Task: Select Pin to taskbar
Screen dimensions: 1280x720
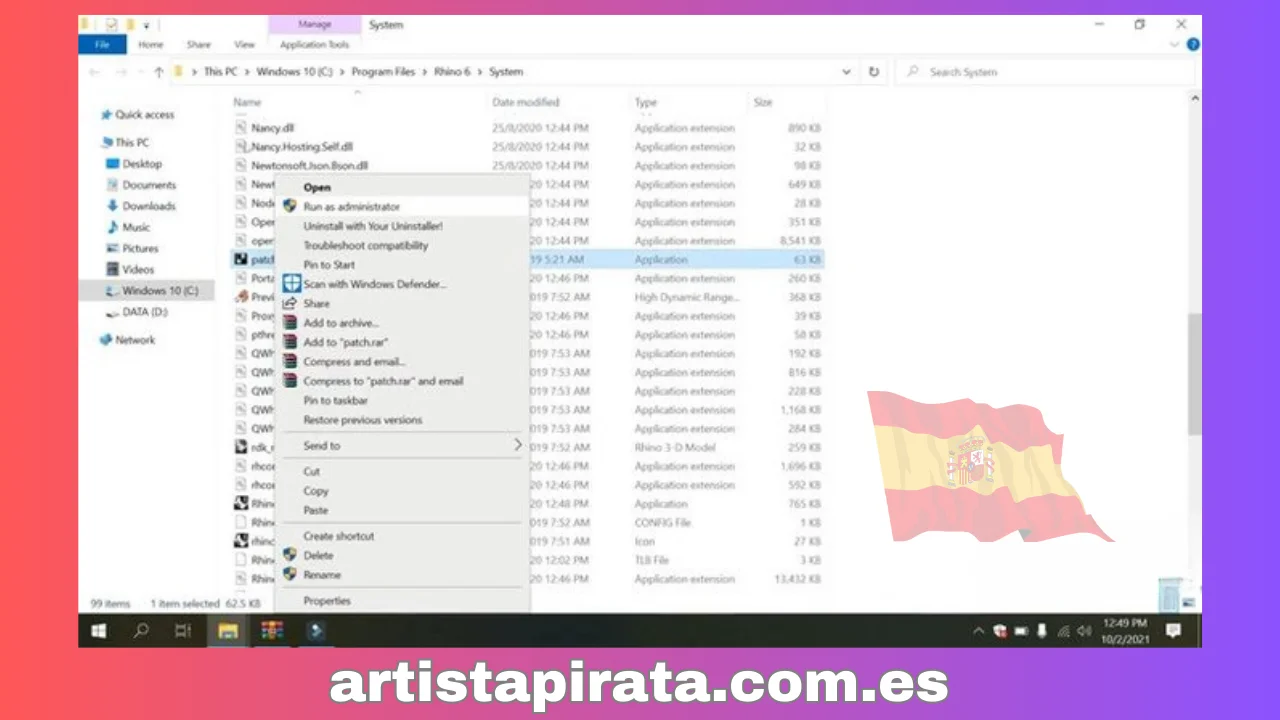Action: point(336,400)
